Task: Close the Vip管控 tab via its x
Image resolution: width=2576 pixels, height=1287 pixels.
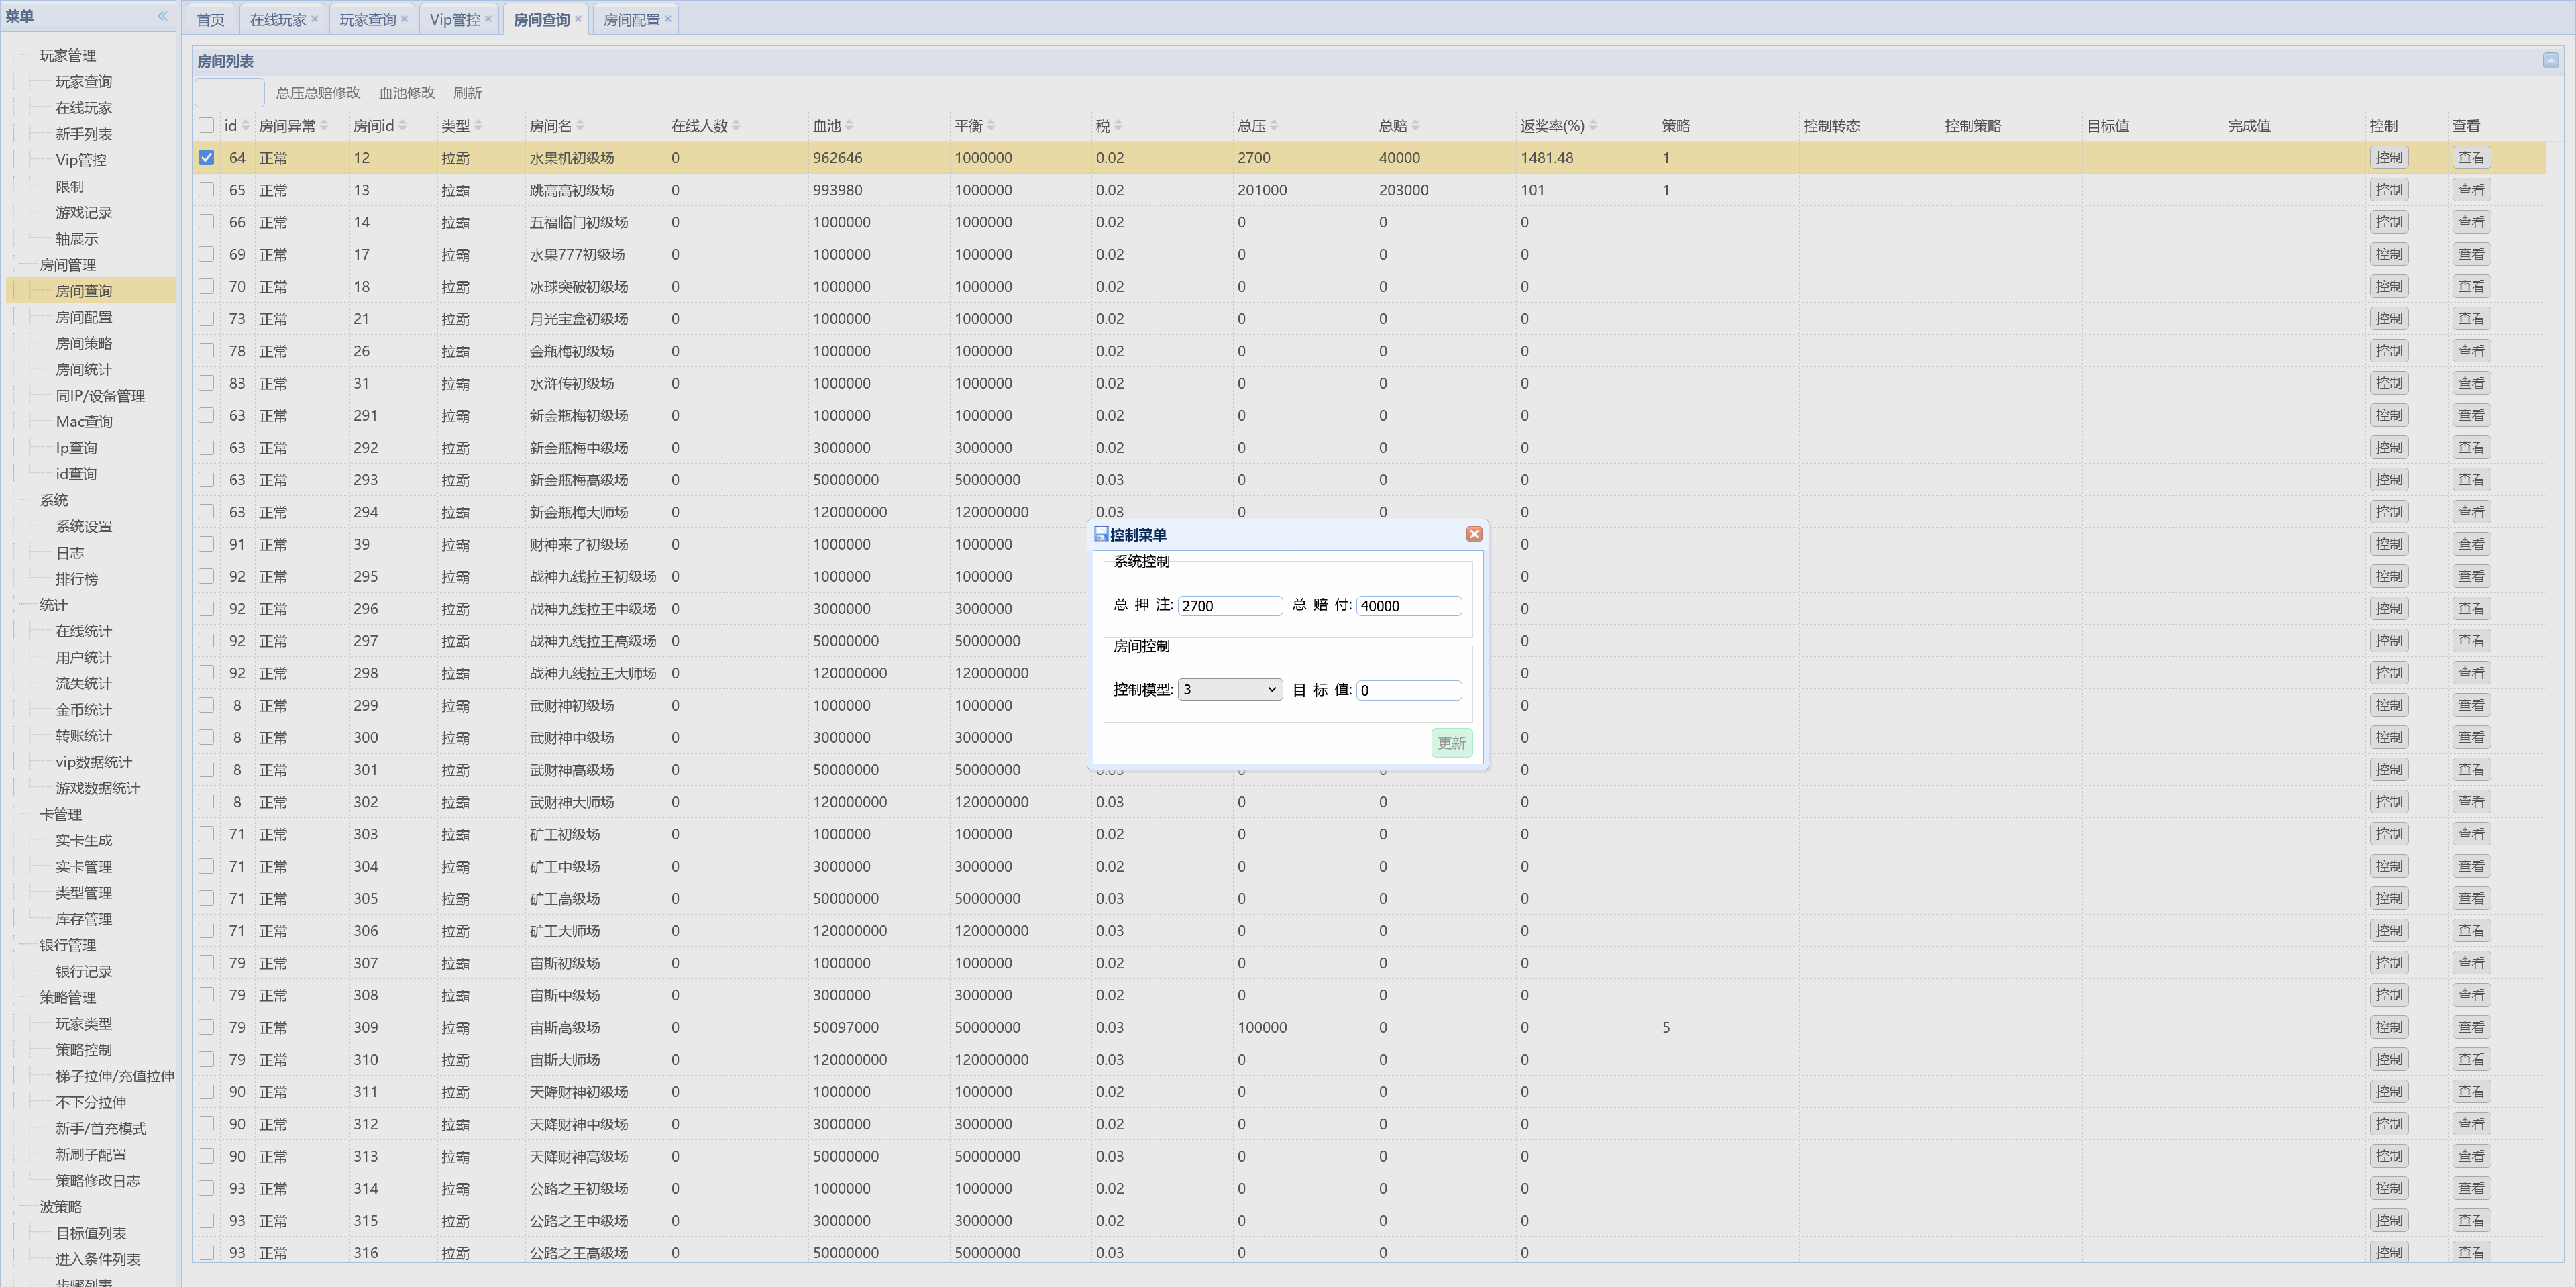Action: (x=488, y=19)
